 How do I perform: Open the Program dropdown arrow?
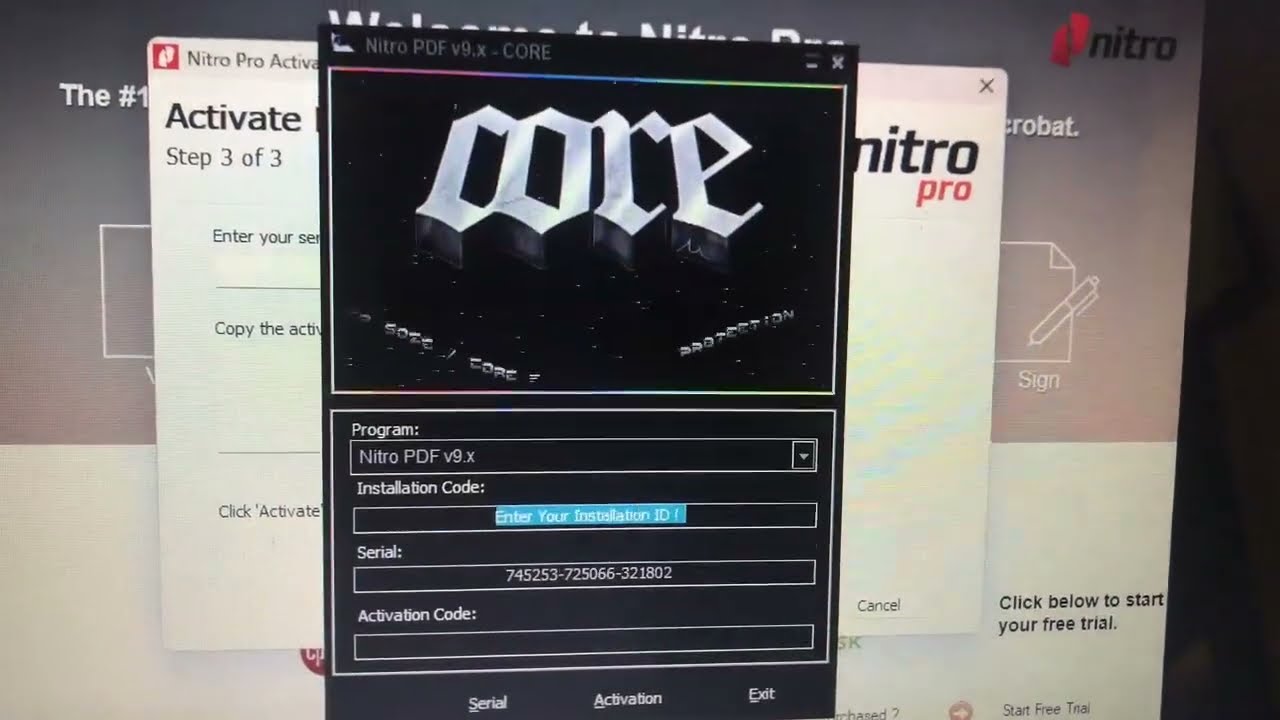[802, 457]
